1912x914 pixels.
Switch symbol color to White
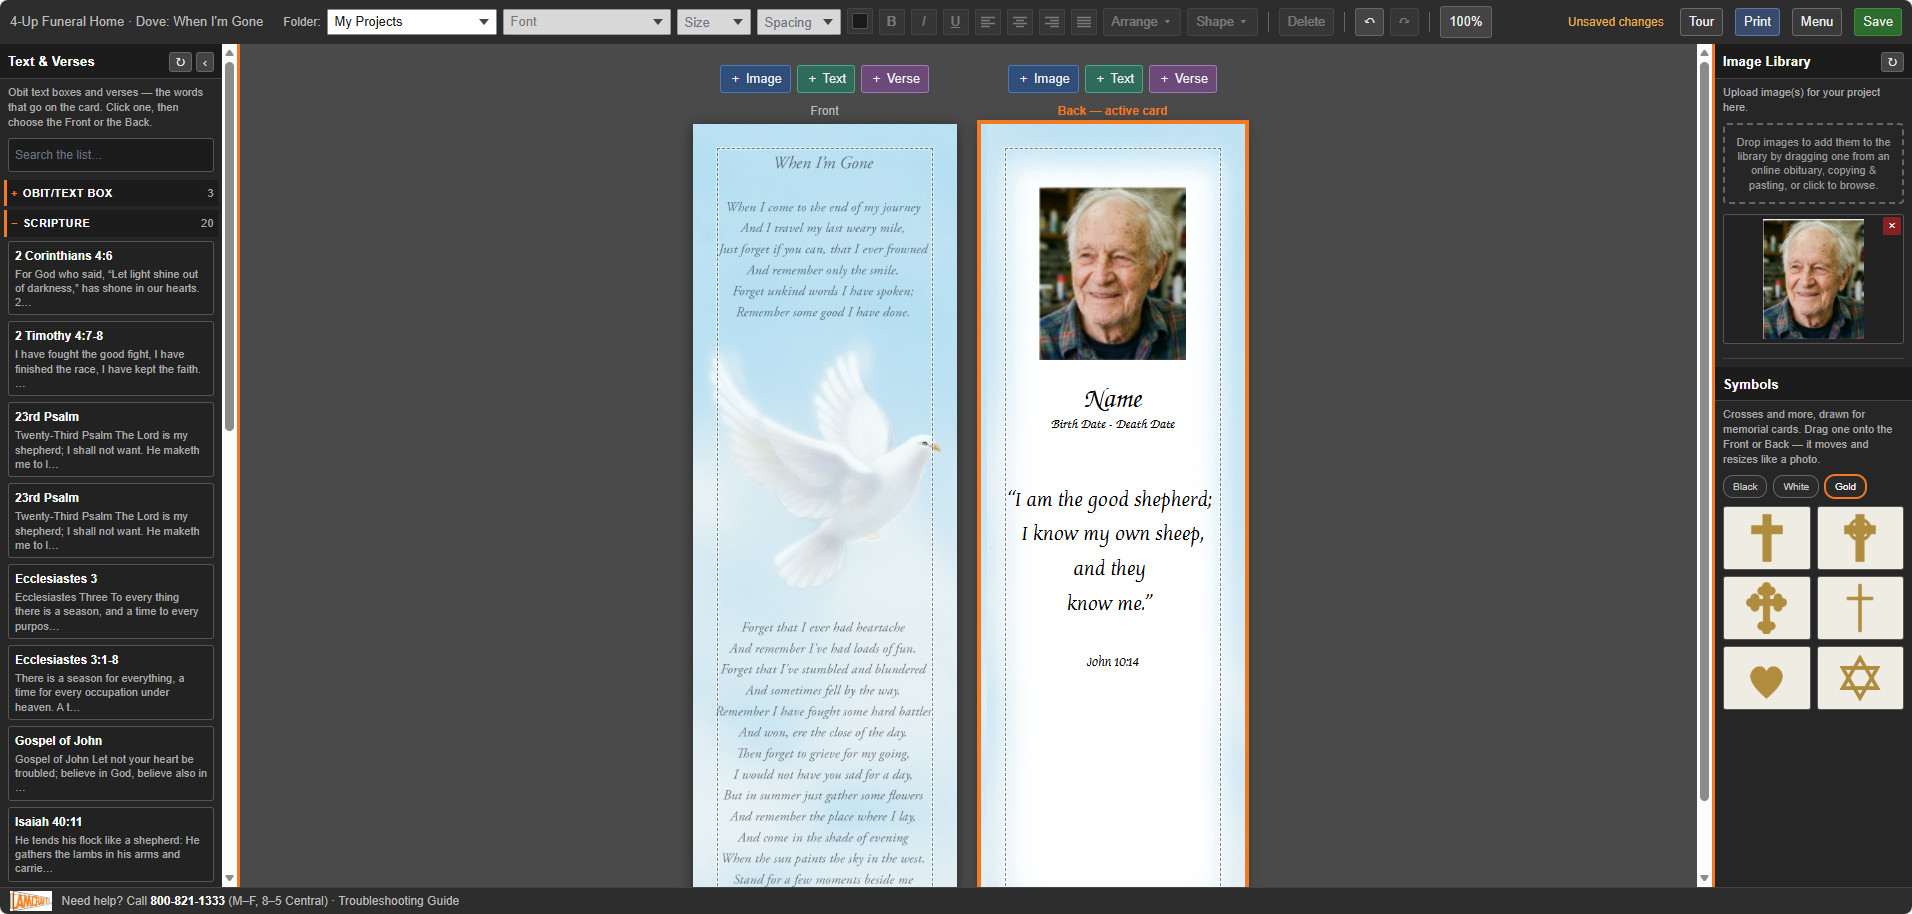pos(1796,487)
